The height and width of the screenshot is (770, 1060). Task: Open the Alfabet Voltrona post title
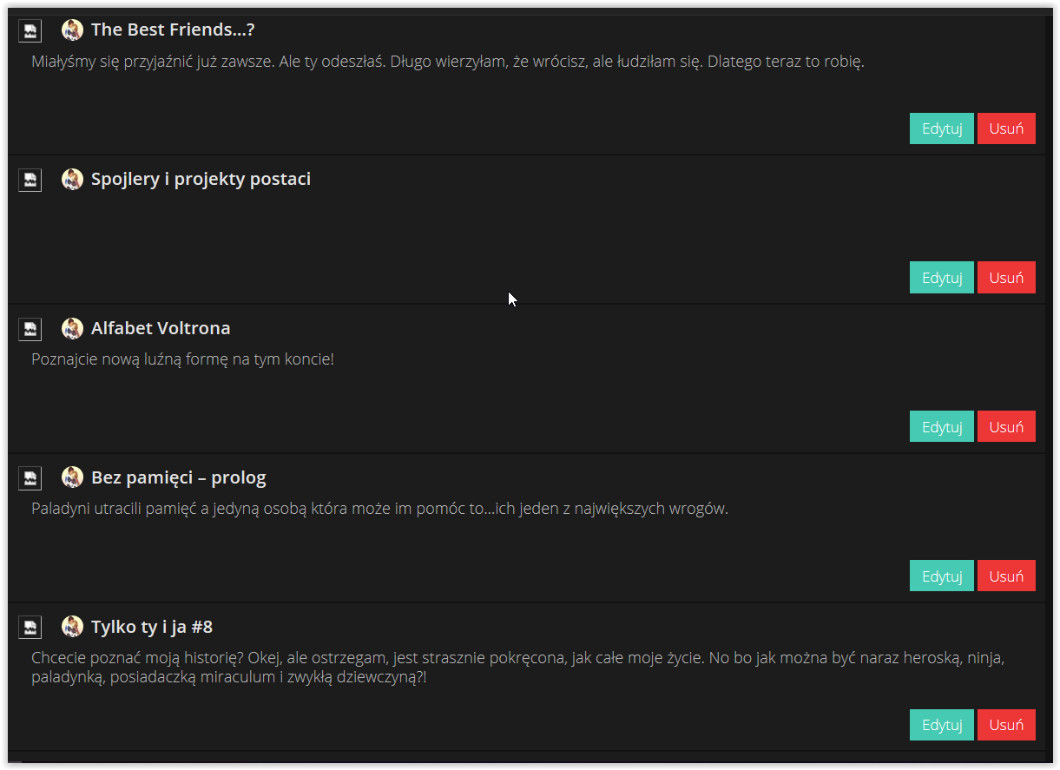(x=160, y=328)
